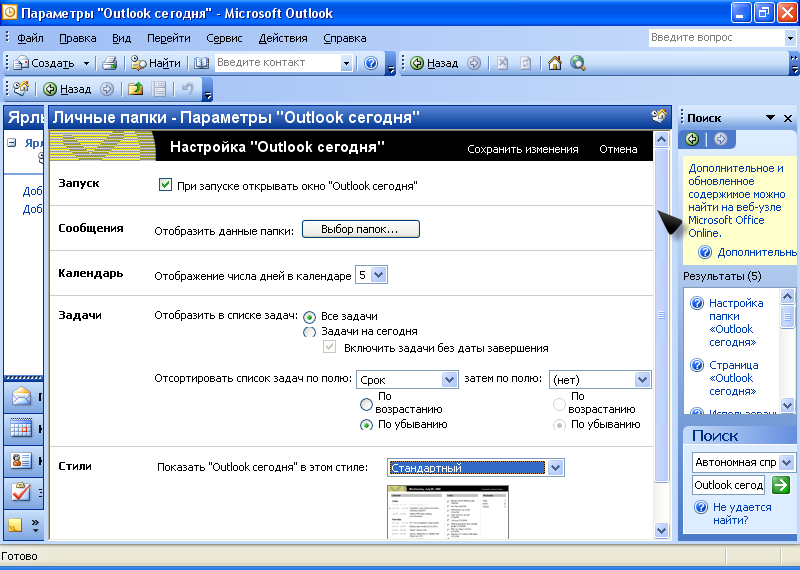Screen dimensions: 800x570
Task: Click the 'Отмена' link
Action: point(618,149)
